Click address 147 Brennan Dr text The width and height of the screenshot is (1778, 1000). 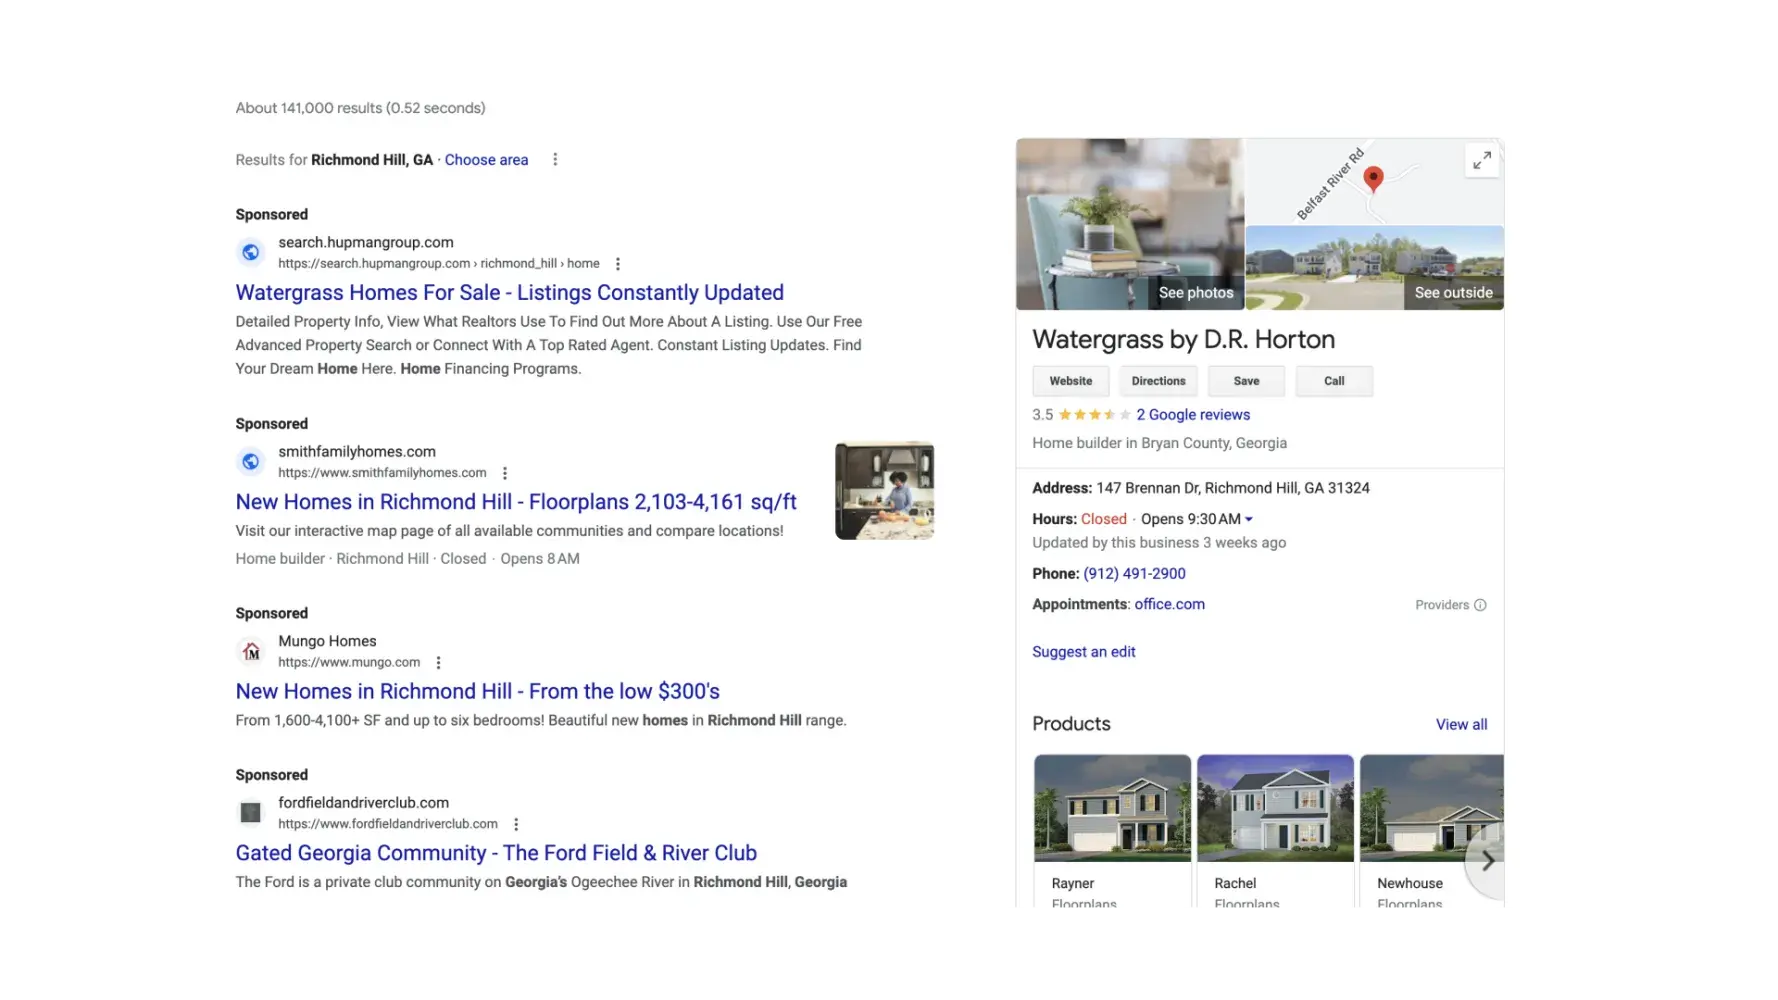(x=1233, y=488)
